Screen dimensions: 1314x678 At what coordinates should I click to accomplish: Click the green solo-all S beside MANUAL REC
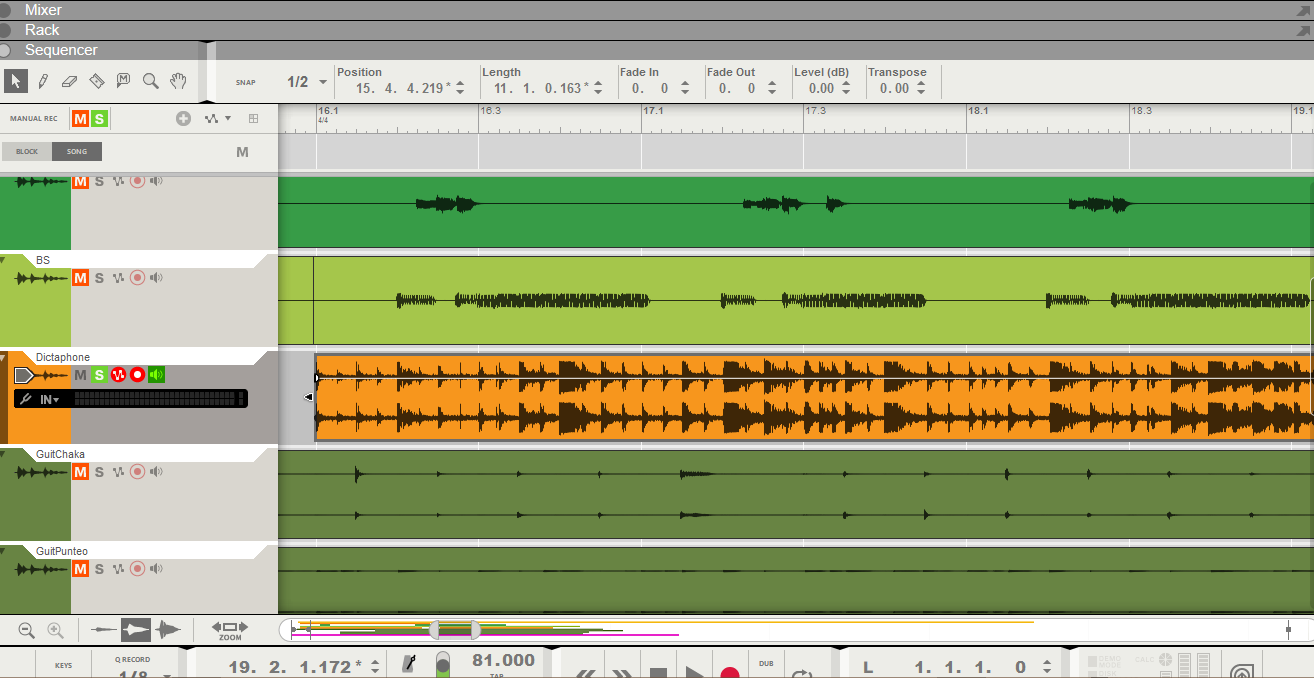[99, 119]
